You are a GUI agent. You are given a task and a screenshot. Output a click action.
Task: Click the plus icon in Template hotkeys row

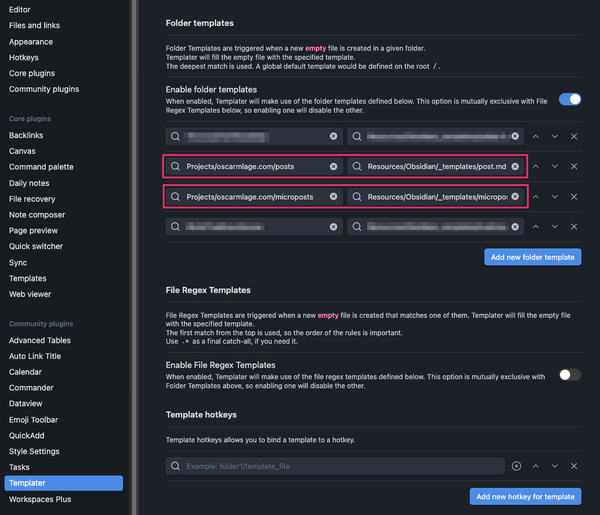517,466
